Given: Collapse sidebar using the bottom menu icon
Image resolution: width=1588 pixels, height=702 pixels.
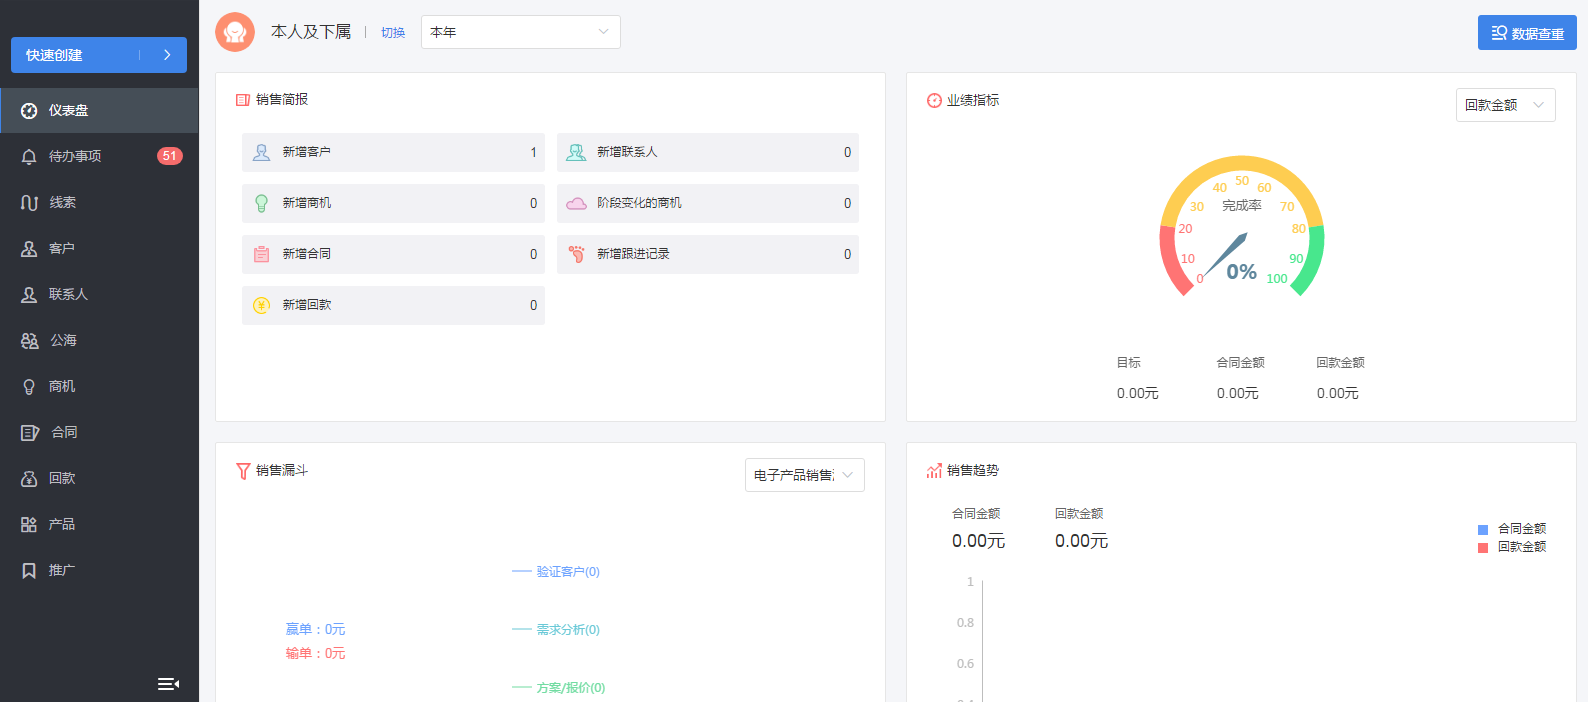Looking at the screenshot, I should click(x=168, y=684).
